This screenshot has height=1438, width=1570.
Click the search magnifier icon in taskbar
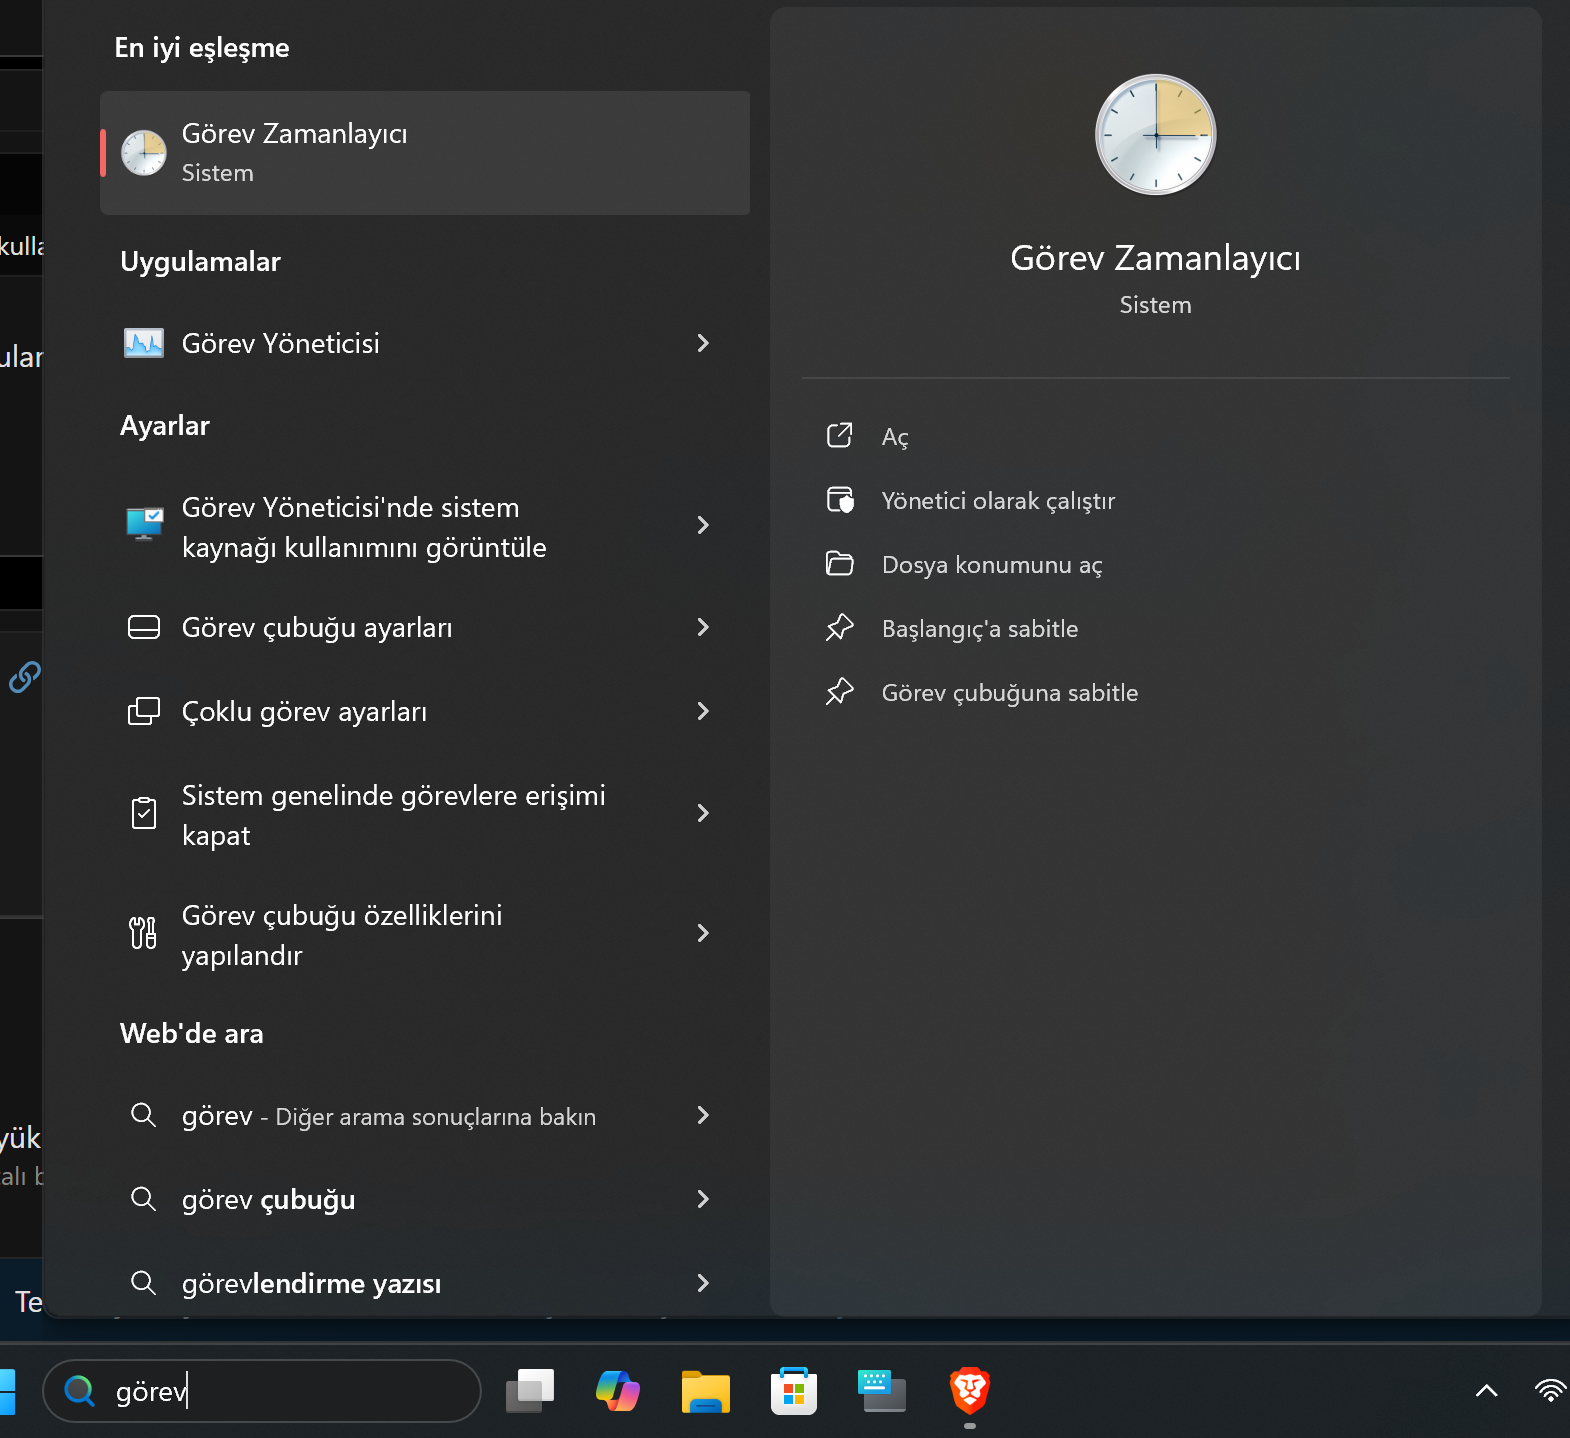tap(79, 1391)
